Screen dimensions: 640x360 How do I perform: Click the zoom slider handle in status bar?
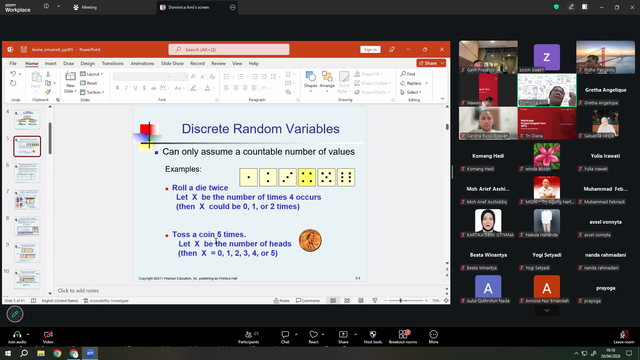pos(401,300)
